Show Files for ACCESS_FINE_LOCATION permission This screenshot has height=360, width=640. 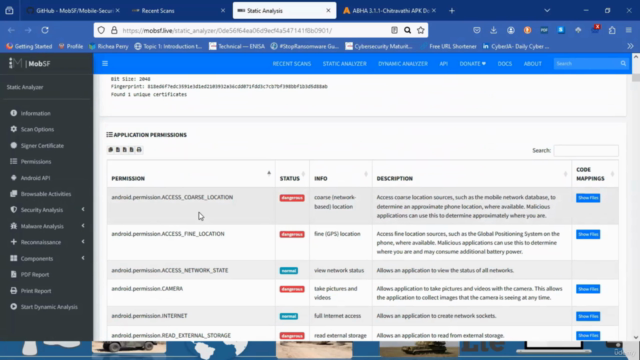pos(588,234)
